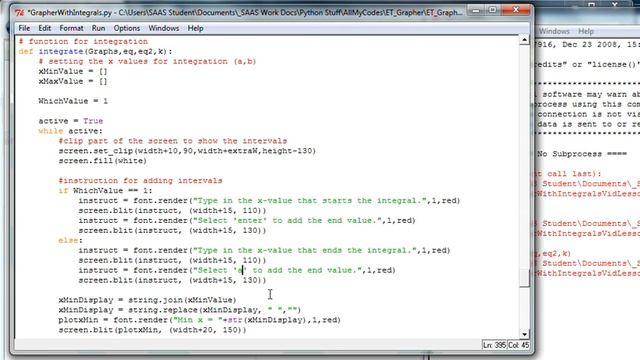Click the 'screen.set_clip' line
640x360 pixels.
[187, 151]
